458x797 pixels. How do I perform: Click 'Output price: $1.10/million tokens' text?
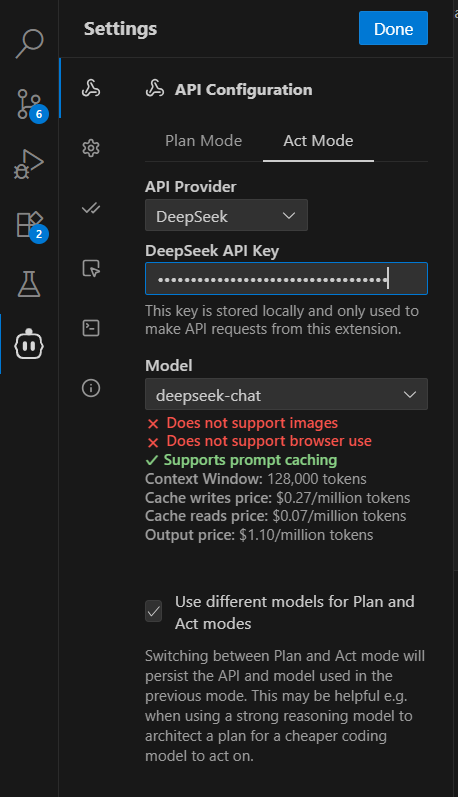pyautogui.click(x=259, y=535)
